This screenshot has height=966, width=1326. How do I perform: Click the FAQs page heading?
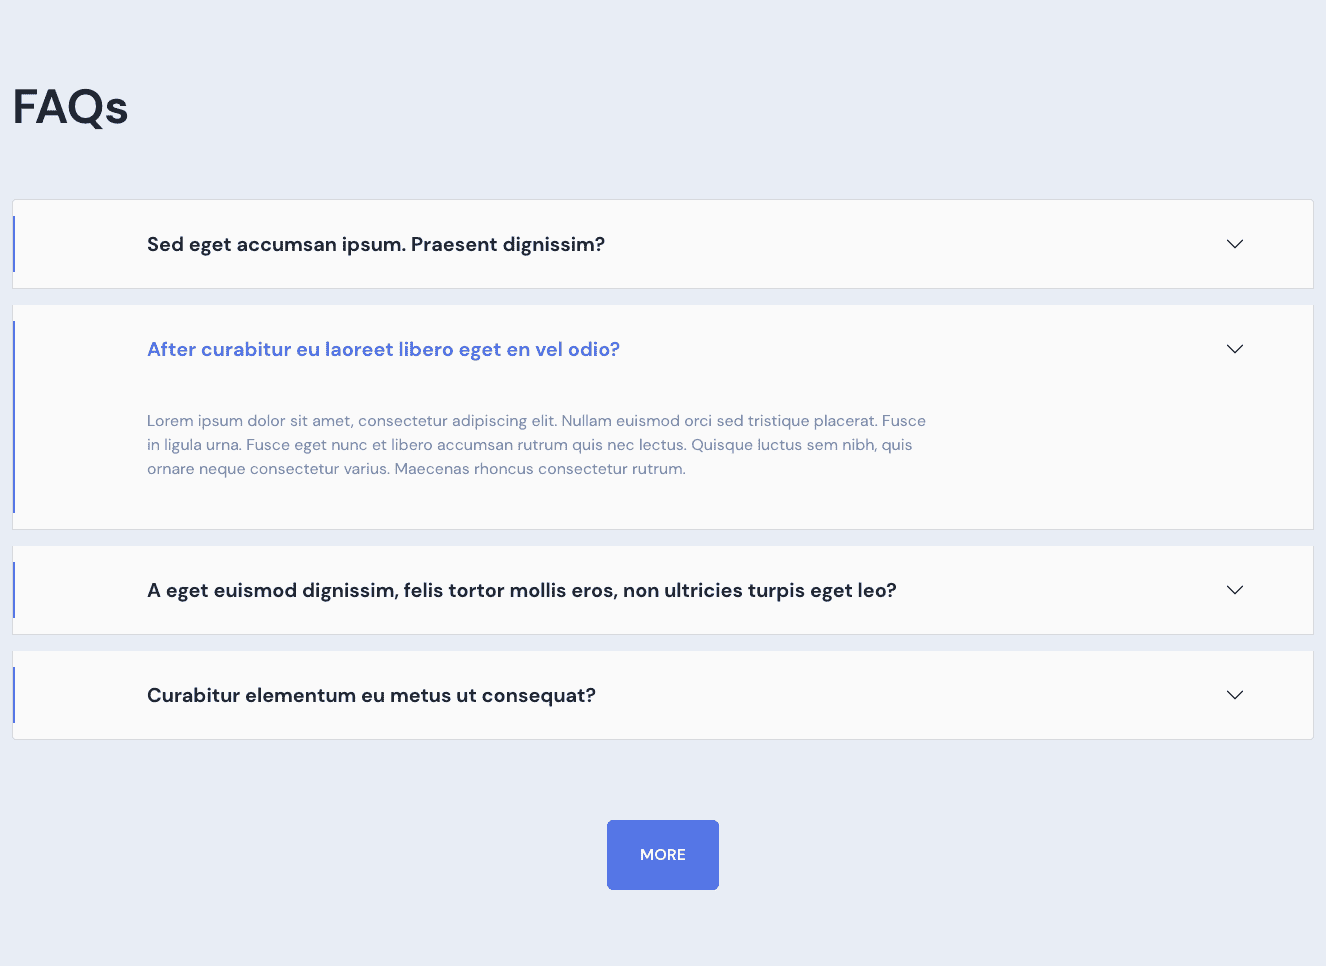click(x=70, y=107)
